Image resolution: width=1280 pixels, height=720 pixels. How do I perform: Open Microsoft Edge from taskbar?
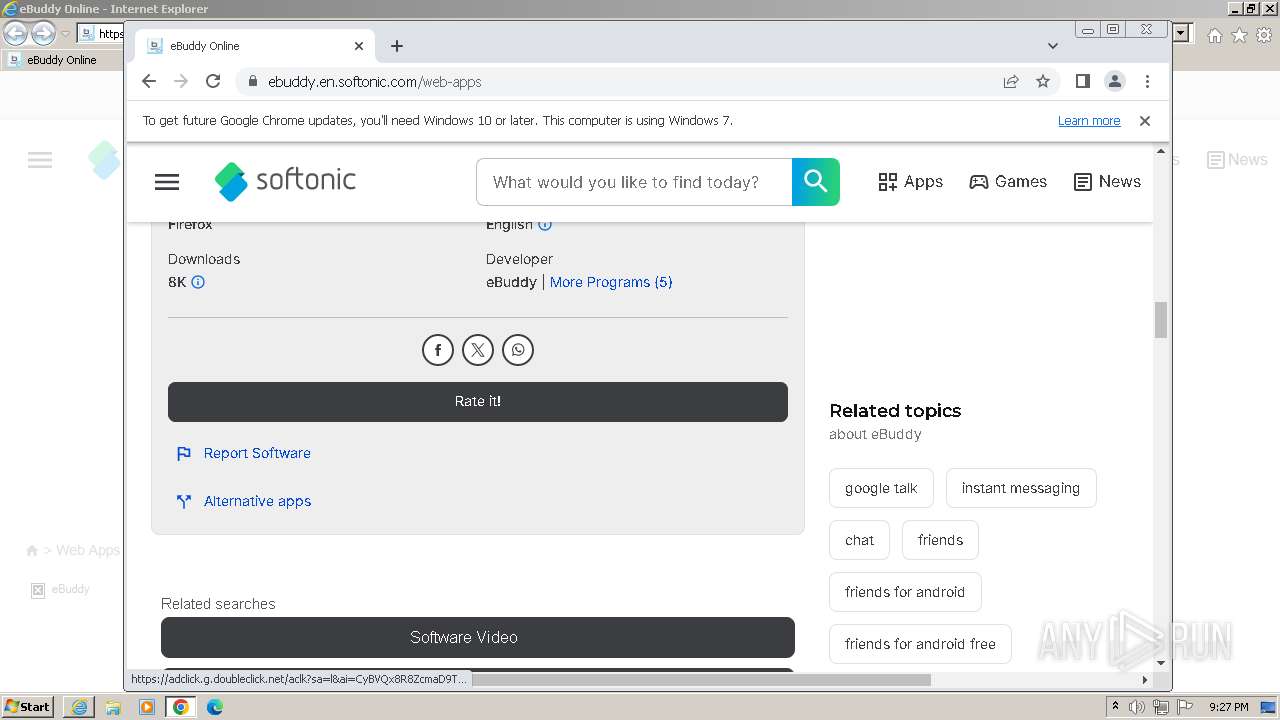(x=215, y=707)
